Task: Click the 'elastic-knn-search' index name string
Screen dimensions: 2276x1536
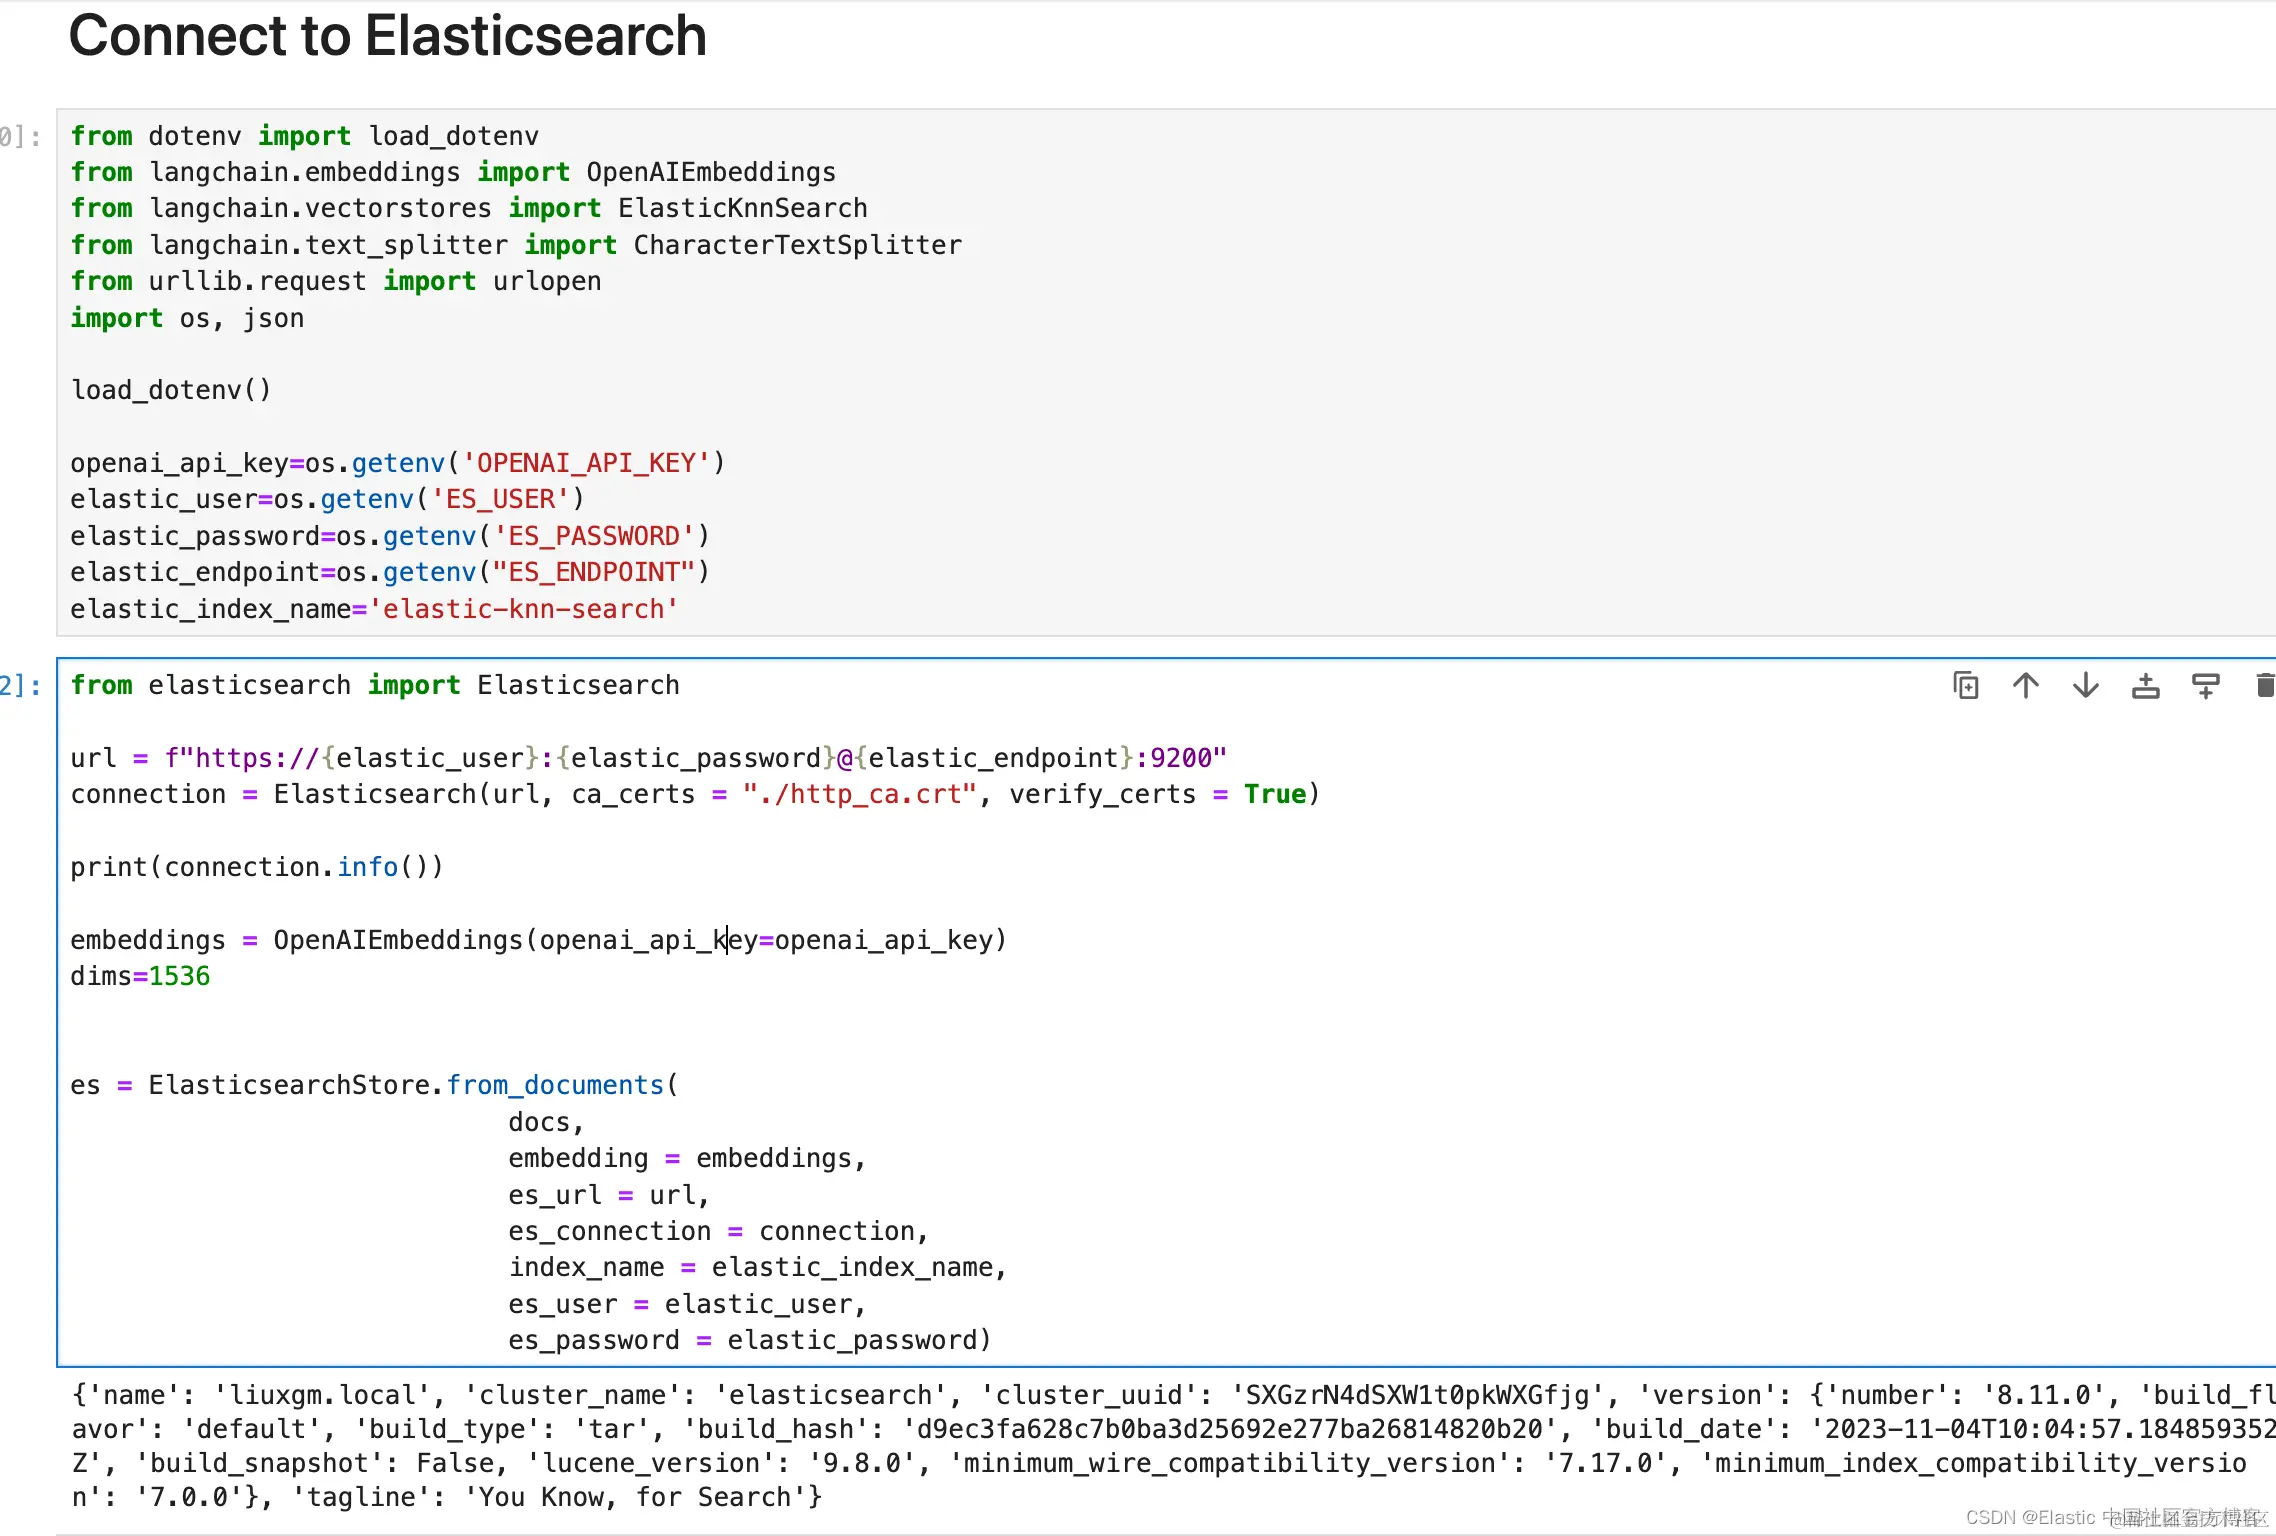Action: (x=524, y=609)
